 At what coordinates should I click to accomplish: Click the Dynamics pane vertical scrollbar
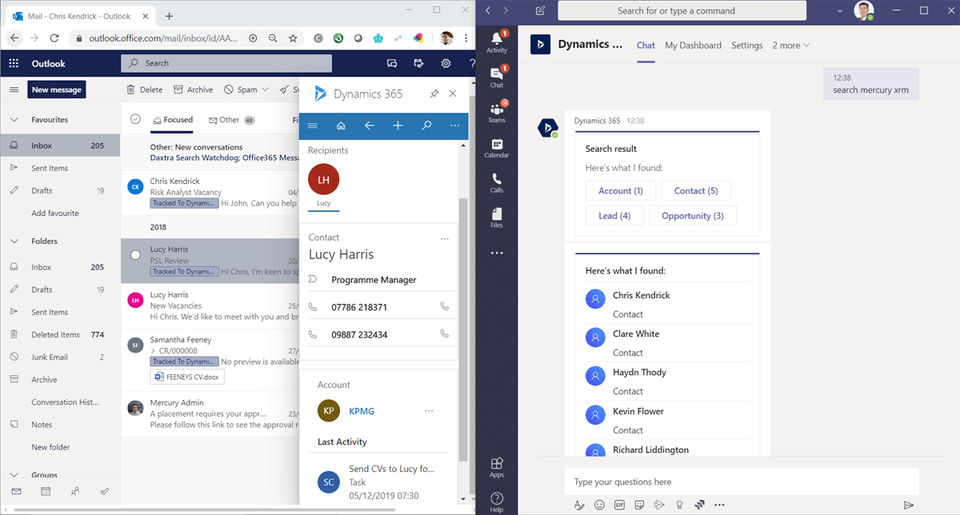463,328
